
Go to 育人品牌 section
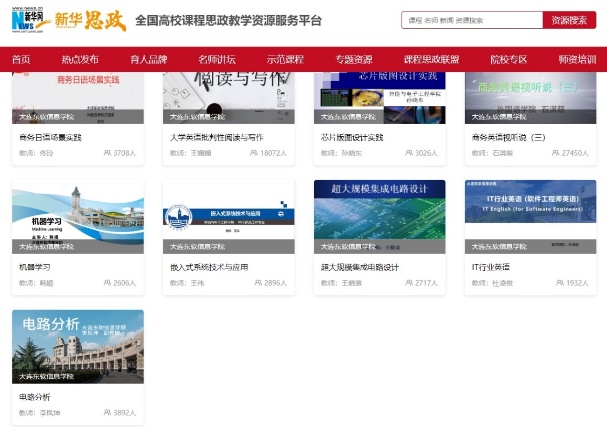click(x=149, y=60)
